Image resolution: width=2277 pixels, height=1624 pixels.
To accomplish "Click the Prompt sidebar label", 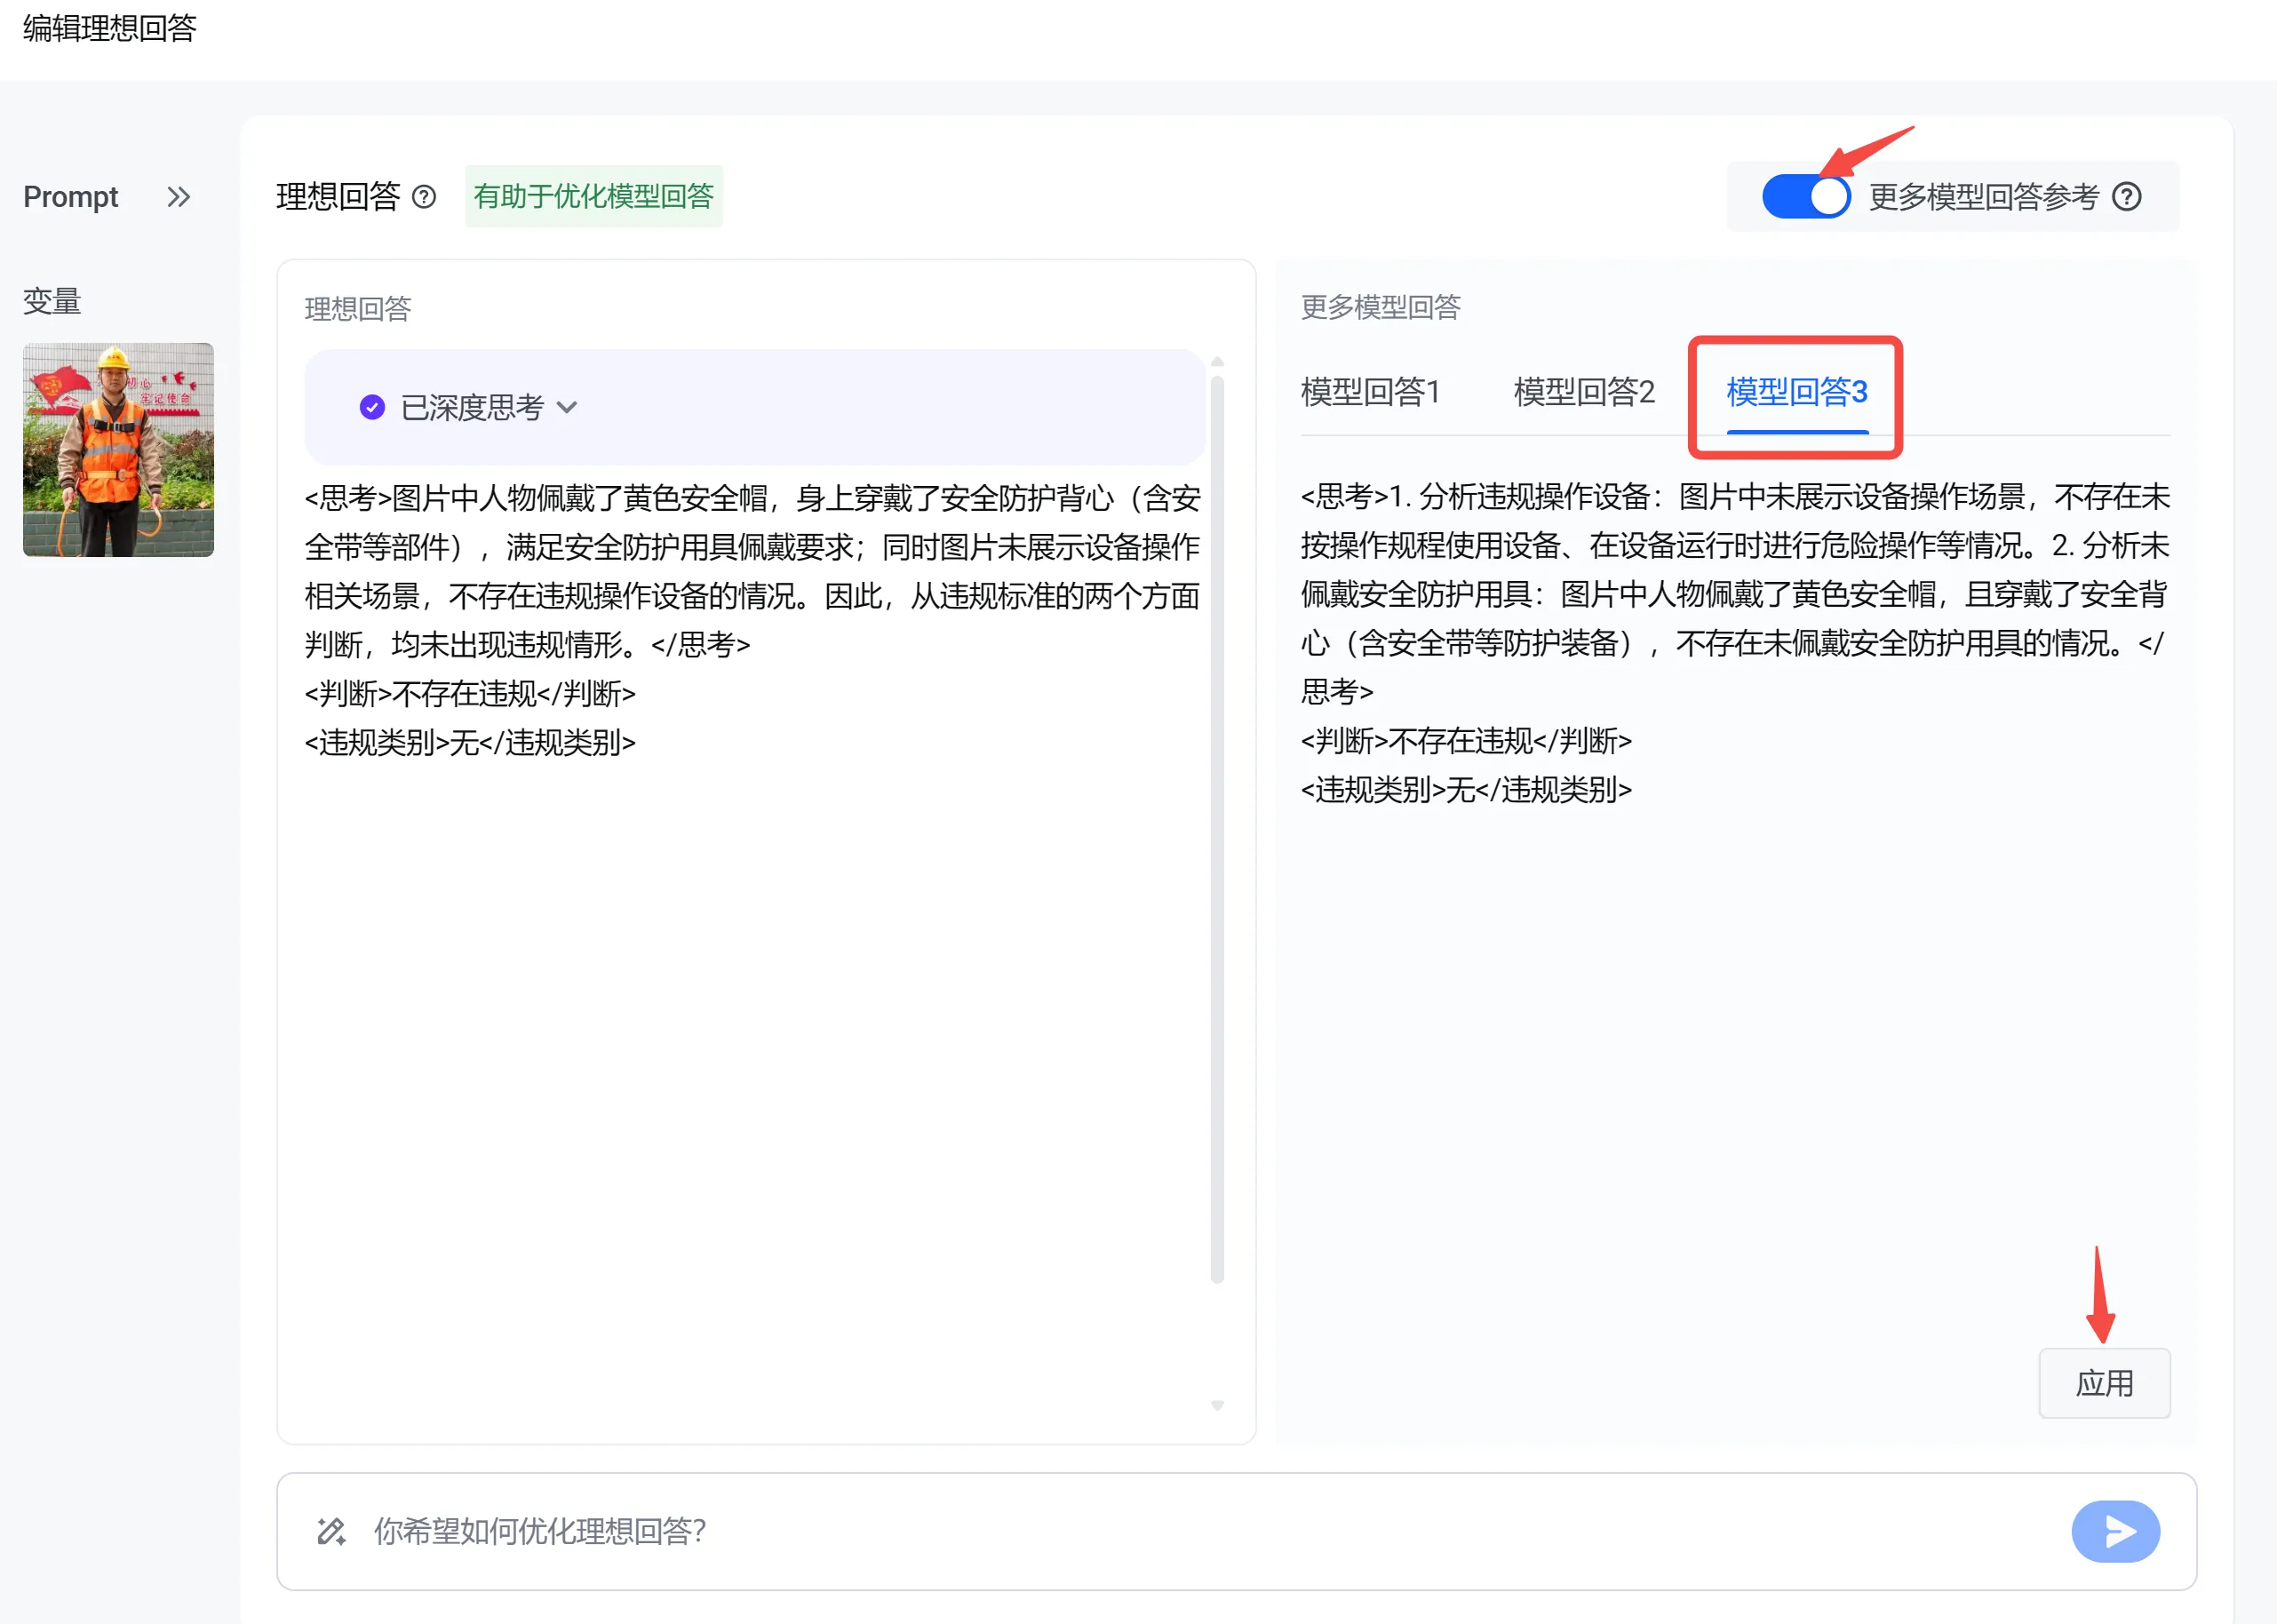I will pos(70,197).
